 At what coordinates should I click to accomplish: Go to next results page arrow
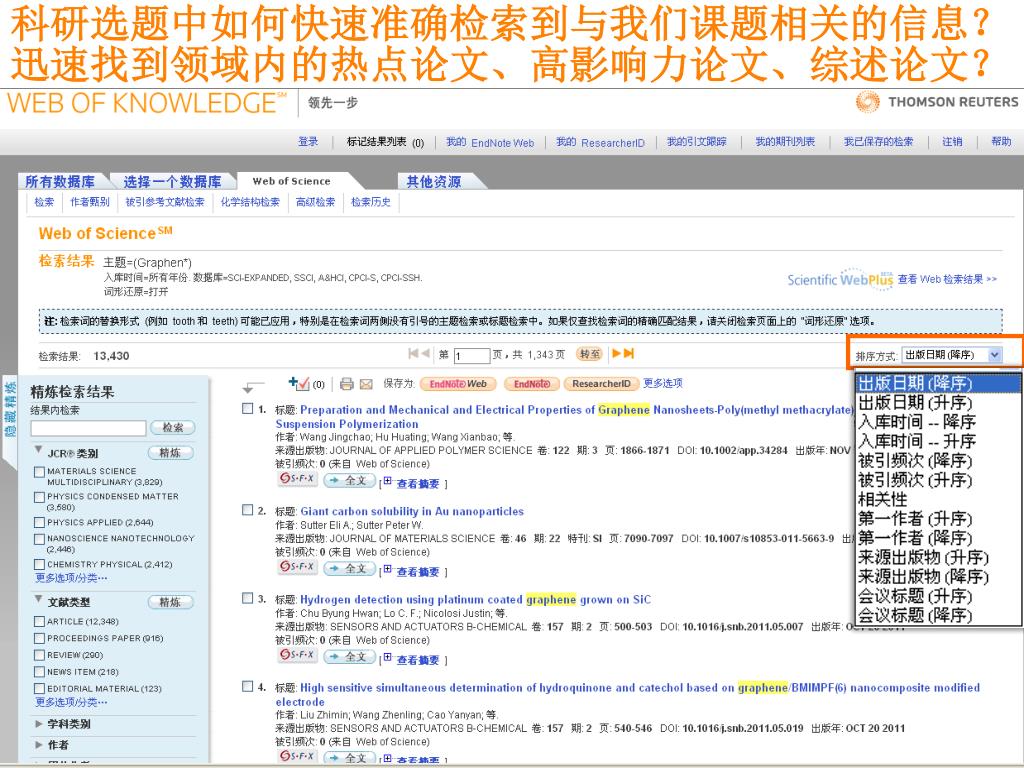click(x=616, y=353)
